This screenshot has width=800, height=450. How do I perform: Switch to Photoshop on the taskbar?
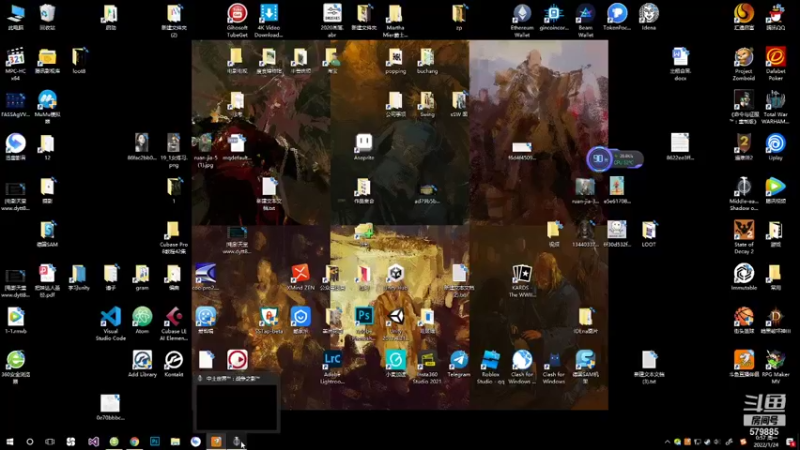pos(155,442)
